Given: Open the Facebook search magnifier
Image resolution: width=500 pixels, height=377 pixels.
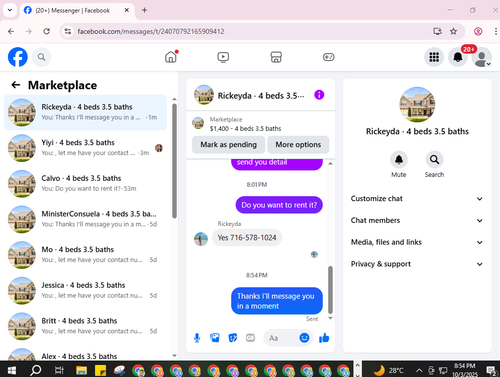Looking at the screenshot, I should (x=42, y=57).
